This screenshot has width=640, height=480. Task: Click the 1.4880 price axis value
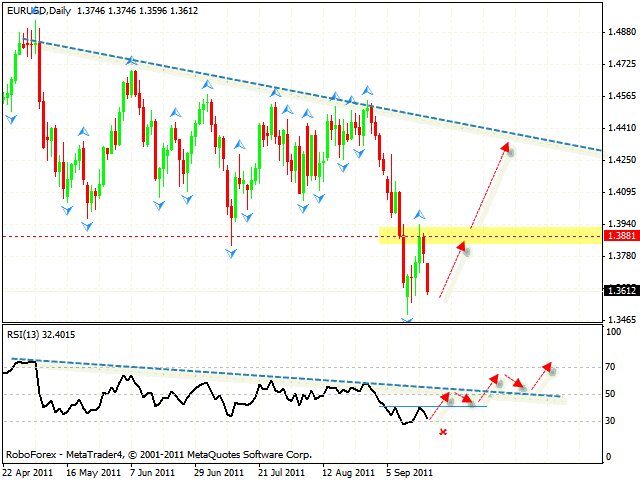click(x=620, y=31)
